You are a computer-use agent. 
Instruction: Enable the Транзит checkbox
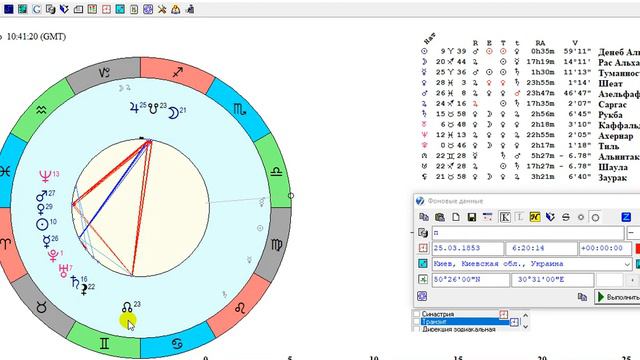point(416,322)
